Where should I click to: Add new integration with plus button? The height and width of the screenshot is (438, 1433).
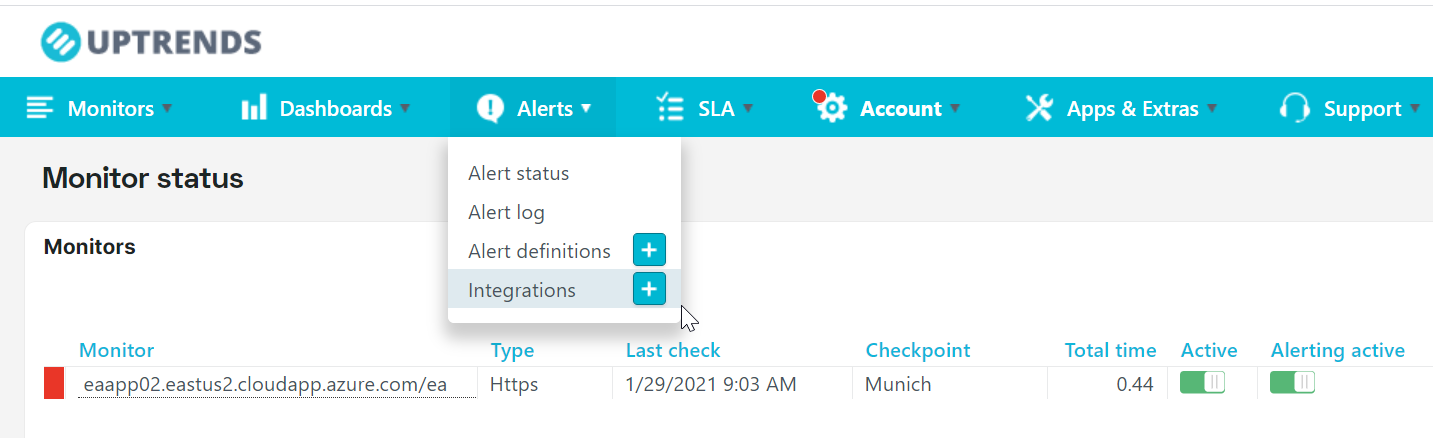click(649, 289)
